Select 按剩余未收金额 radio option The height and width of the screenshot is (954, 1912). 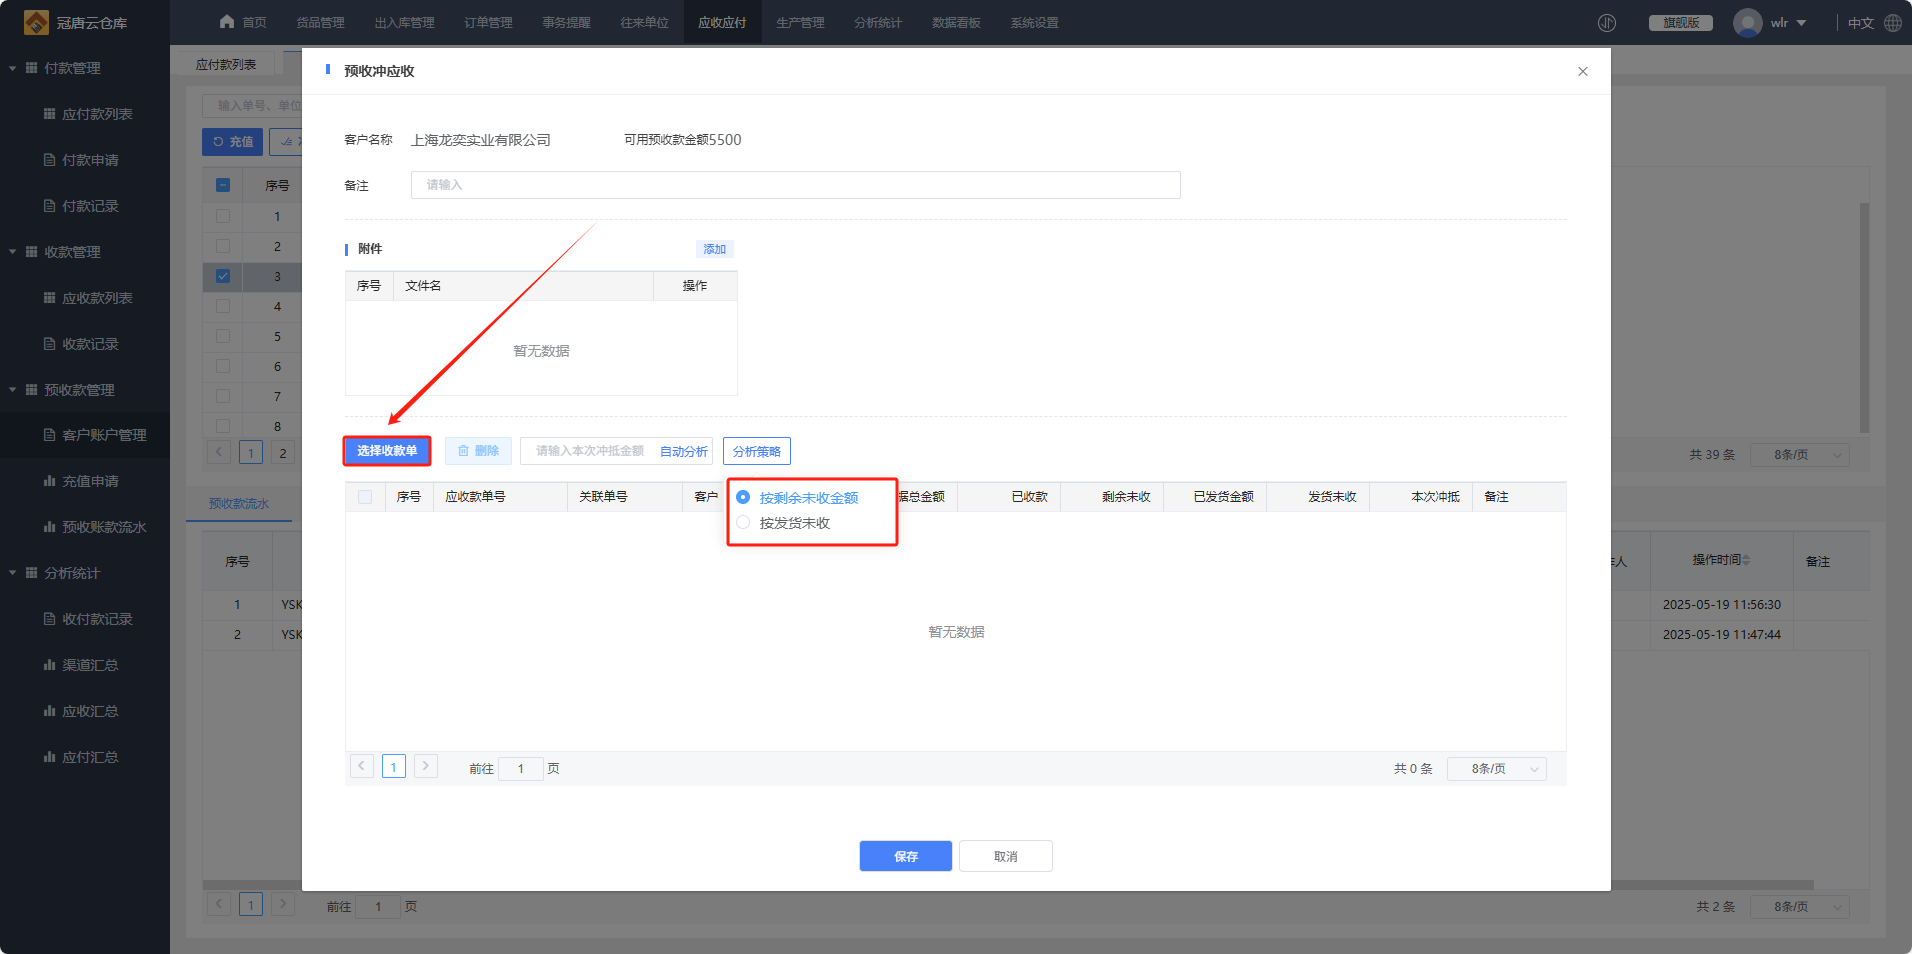coord(743,497)
